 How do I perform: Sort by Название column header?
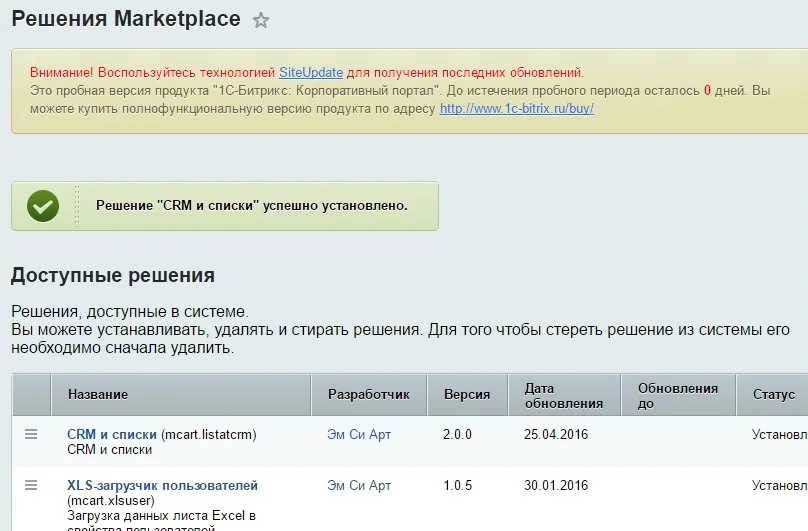[x=98, y=395]
